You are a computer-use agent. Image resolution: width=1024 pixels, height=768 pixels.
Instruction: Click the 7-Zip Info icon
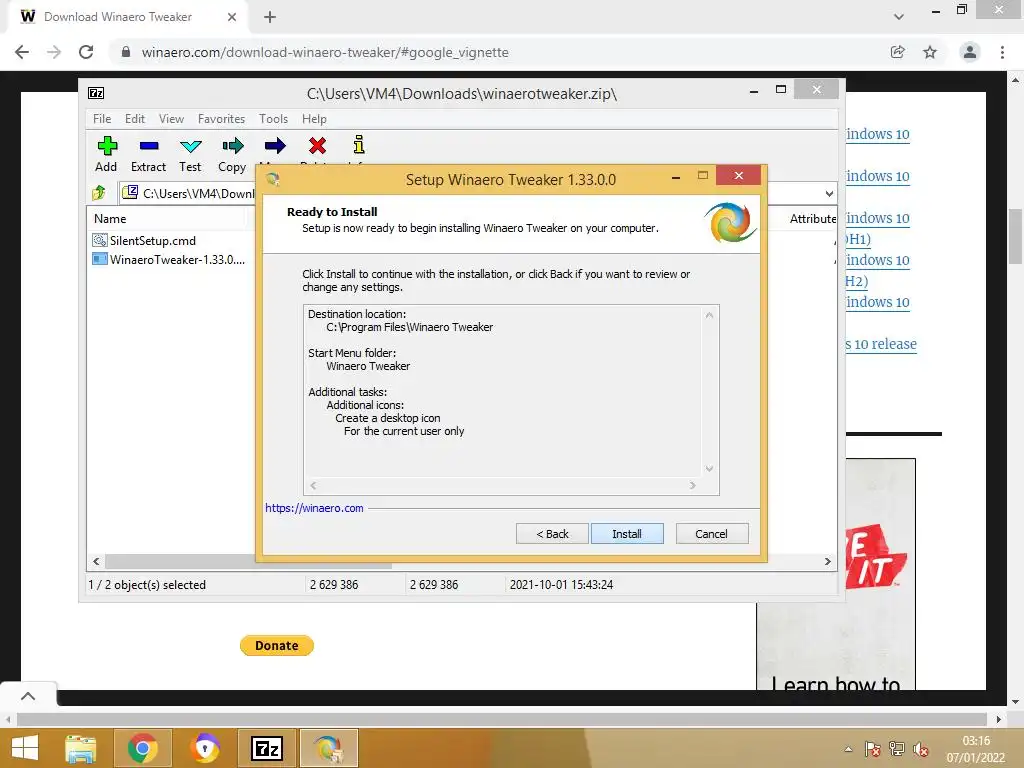coord(359,144)
